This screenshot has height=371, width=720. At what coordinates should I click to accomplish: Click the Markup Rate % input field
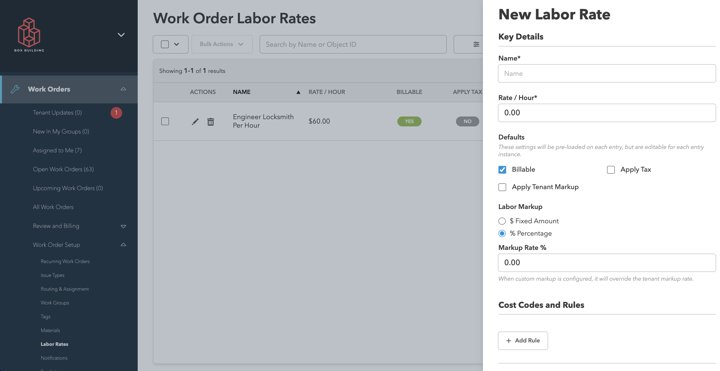click(x=607, y=263)
